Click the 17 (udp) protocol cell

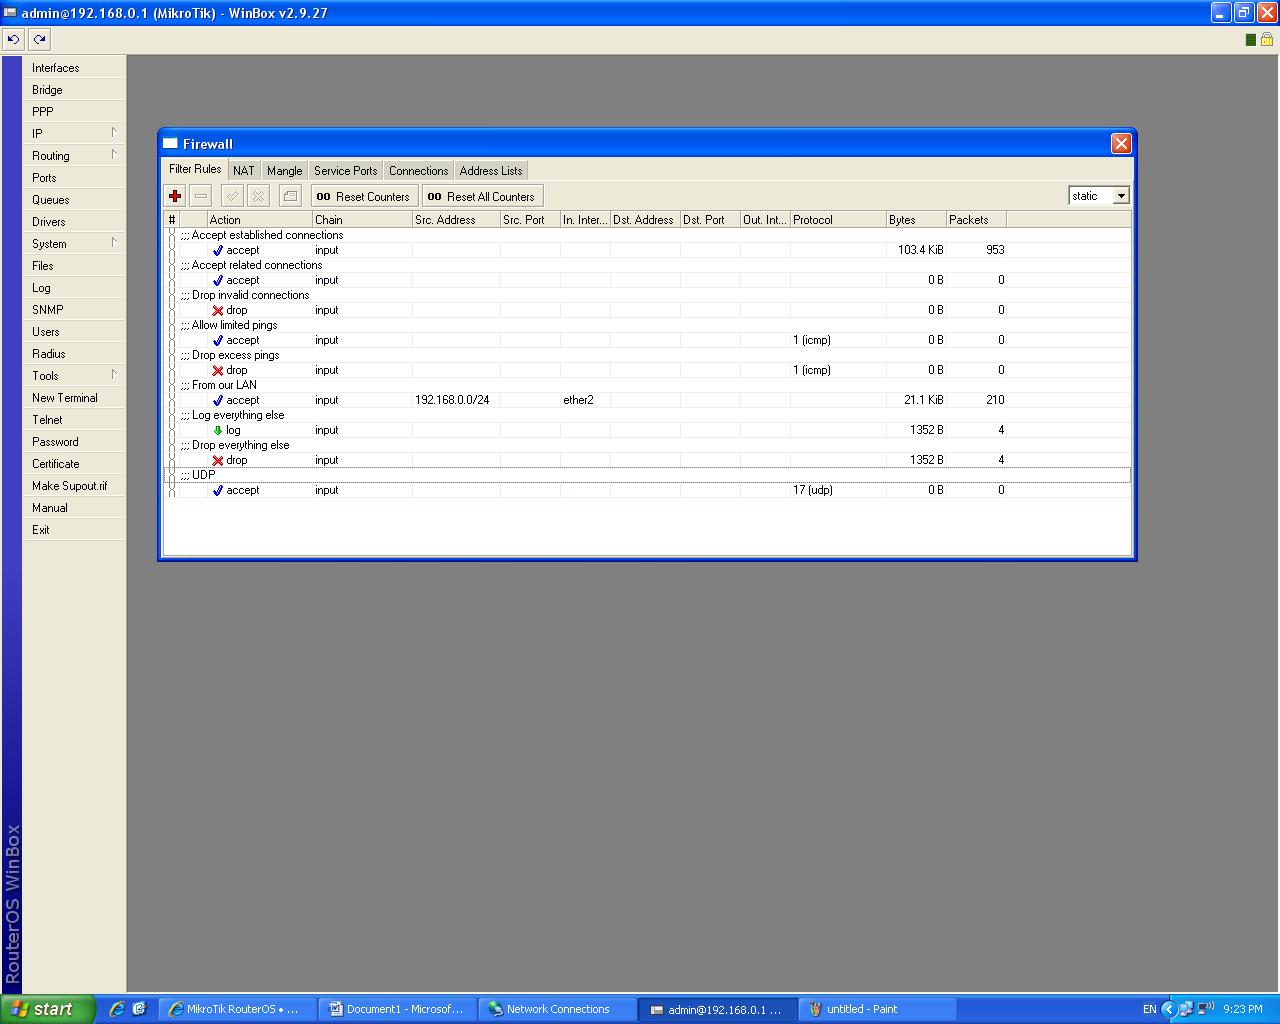coord(839,490)
